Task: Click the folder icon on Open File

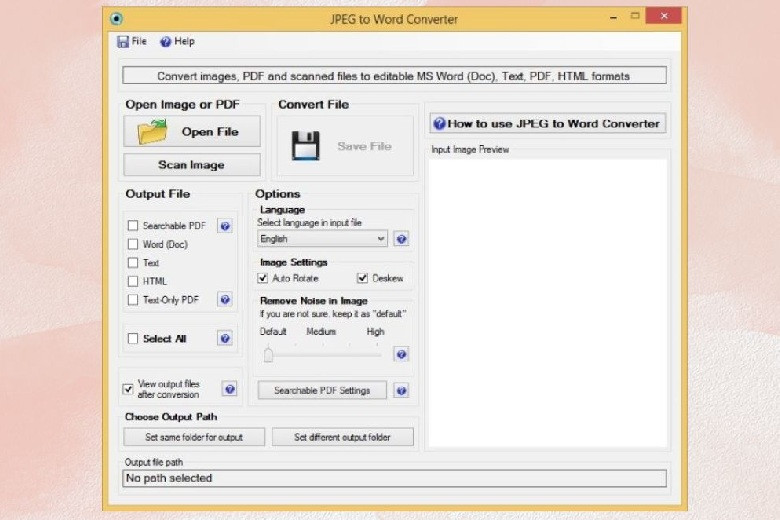Action: tap(152, 131)
